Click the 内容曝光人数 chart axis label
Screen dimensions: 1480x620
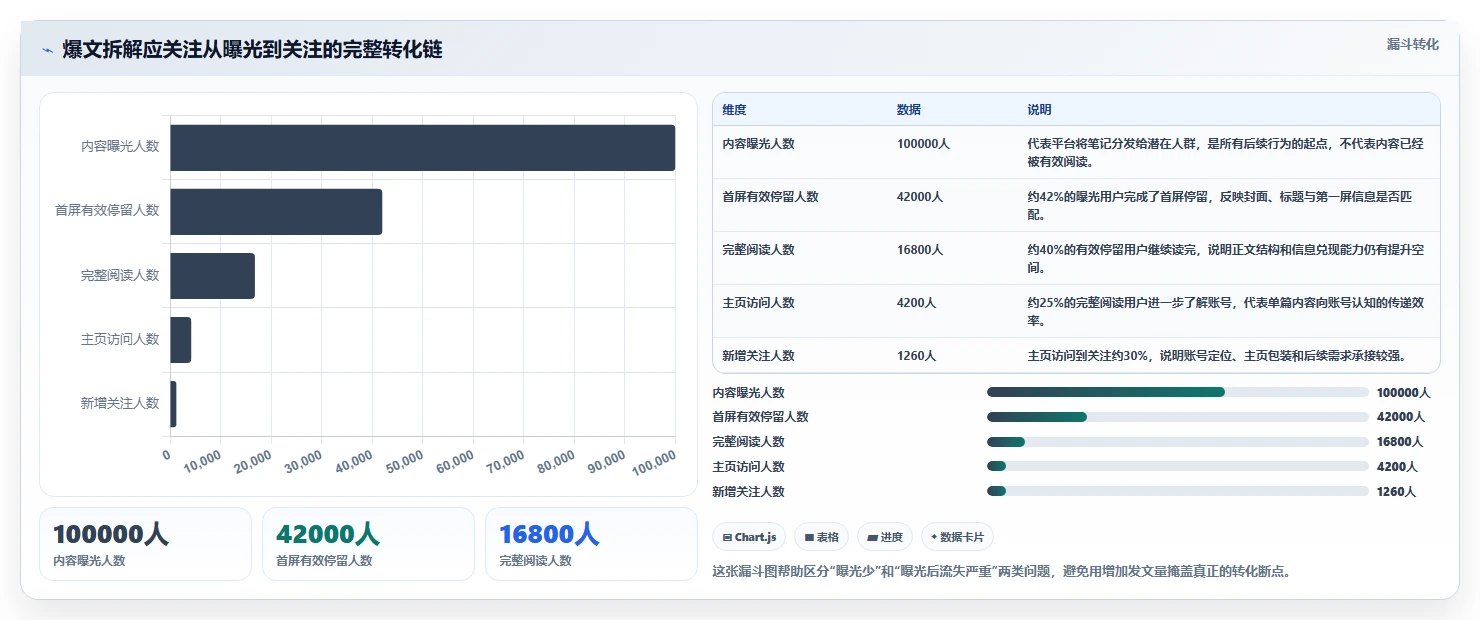point(120,146)
